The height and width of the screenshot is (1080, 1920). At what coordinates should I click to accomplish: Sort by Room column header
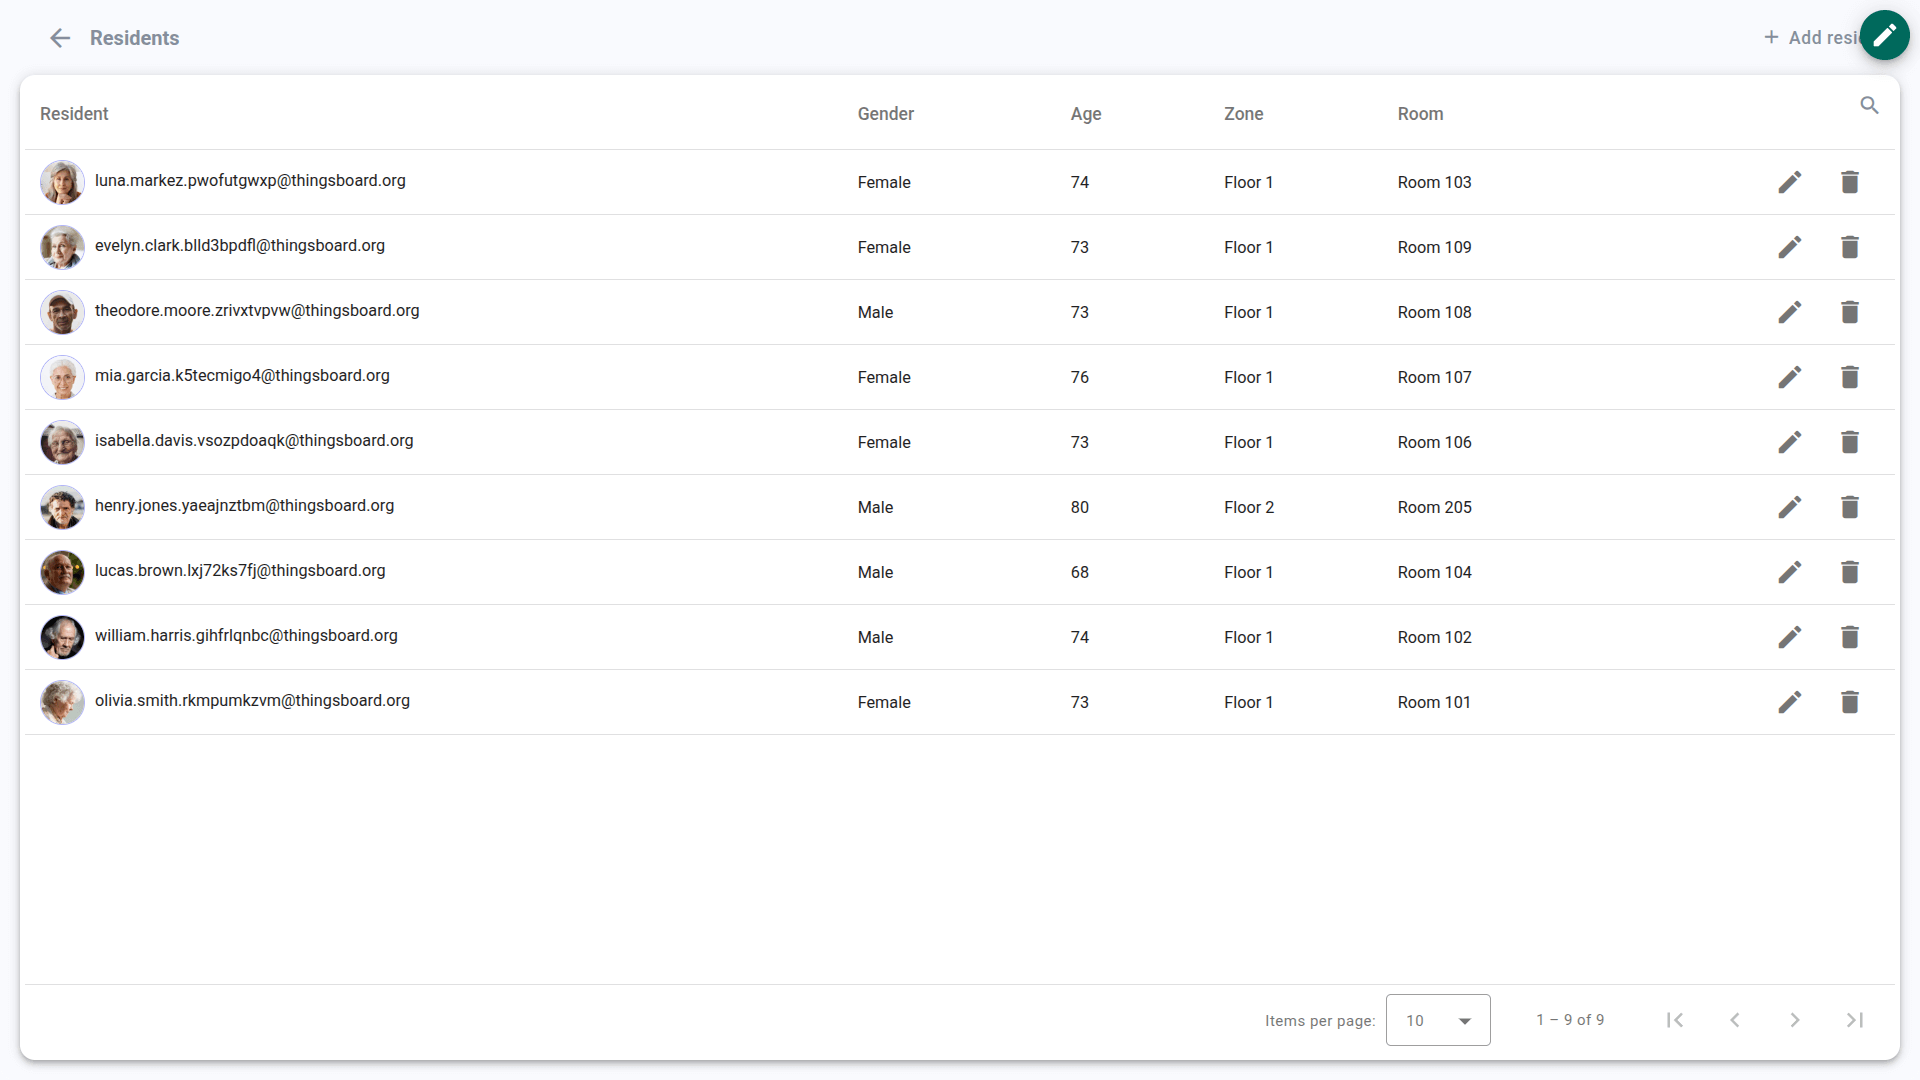point(1420,114)
